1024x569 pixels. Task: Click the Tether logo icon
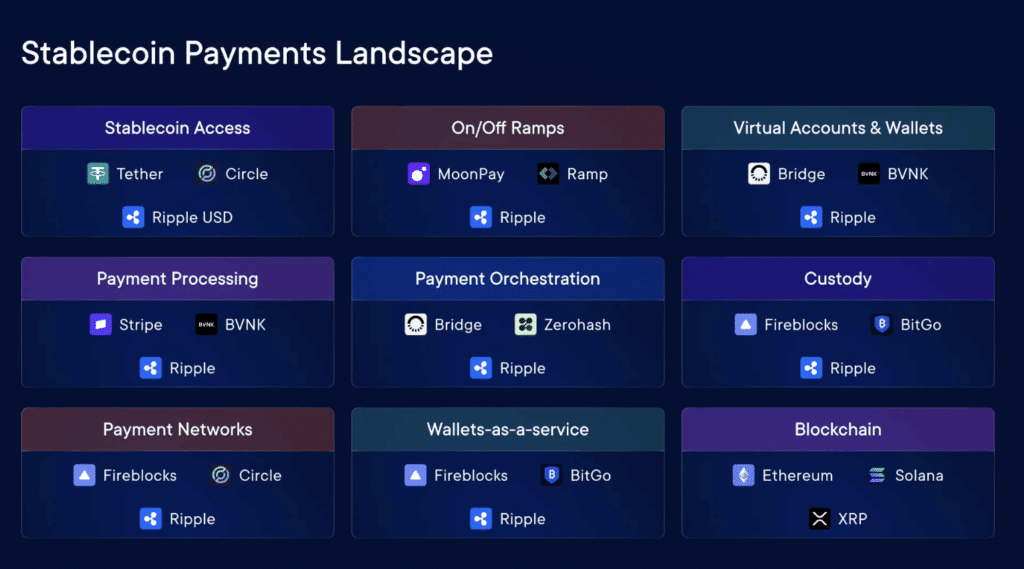[98, 174]
